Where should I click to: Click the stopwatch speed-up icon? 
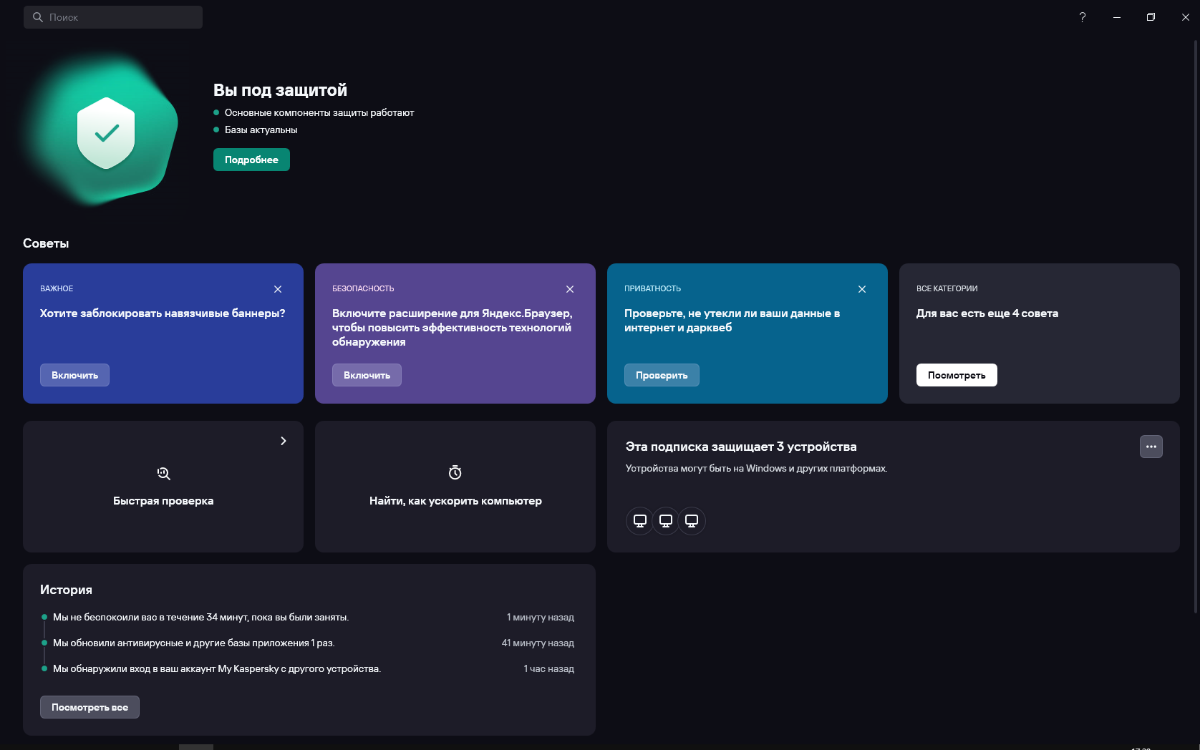click(455, 472)
